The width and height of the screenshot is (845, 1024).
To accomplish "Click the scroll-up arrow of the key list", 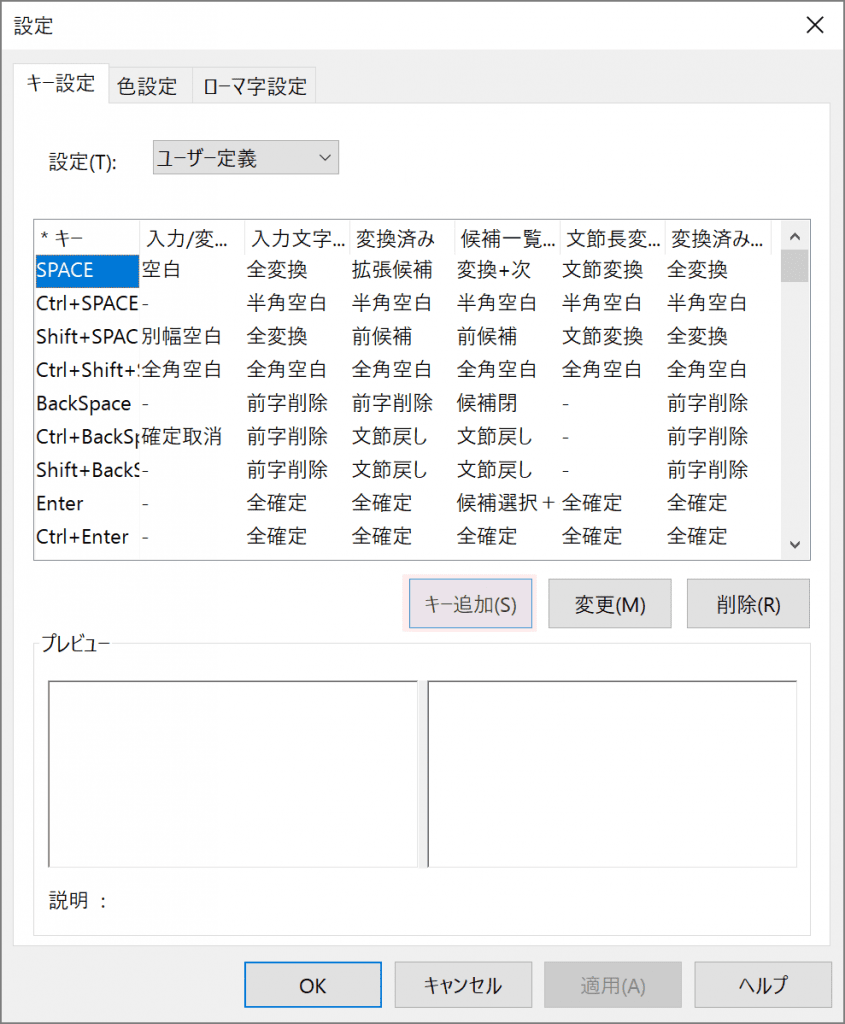I will point(795,237).
